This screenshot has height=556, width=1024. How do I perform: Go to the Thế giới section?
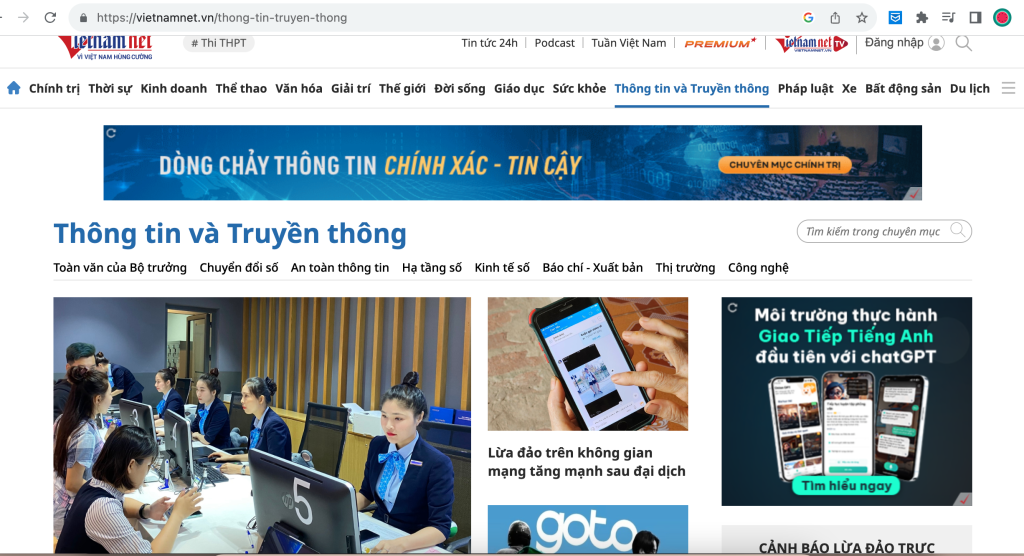(x=402, y=88)
